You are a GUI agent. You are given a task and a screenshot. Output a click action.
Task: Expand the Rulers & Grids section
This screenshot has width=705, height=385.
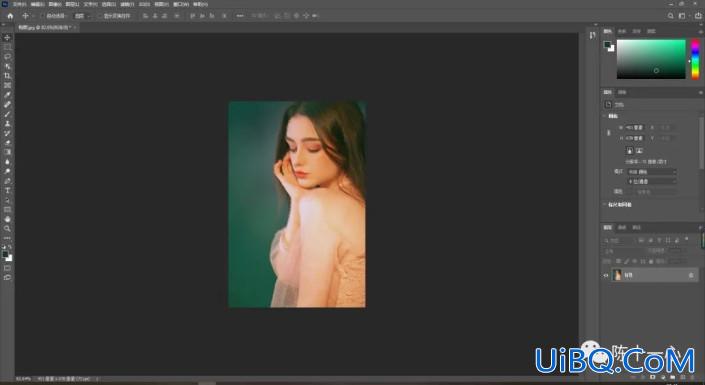pos(605,205)
